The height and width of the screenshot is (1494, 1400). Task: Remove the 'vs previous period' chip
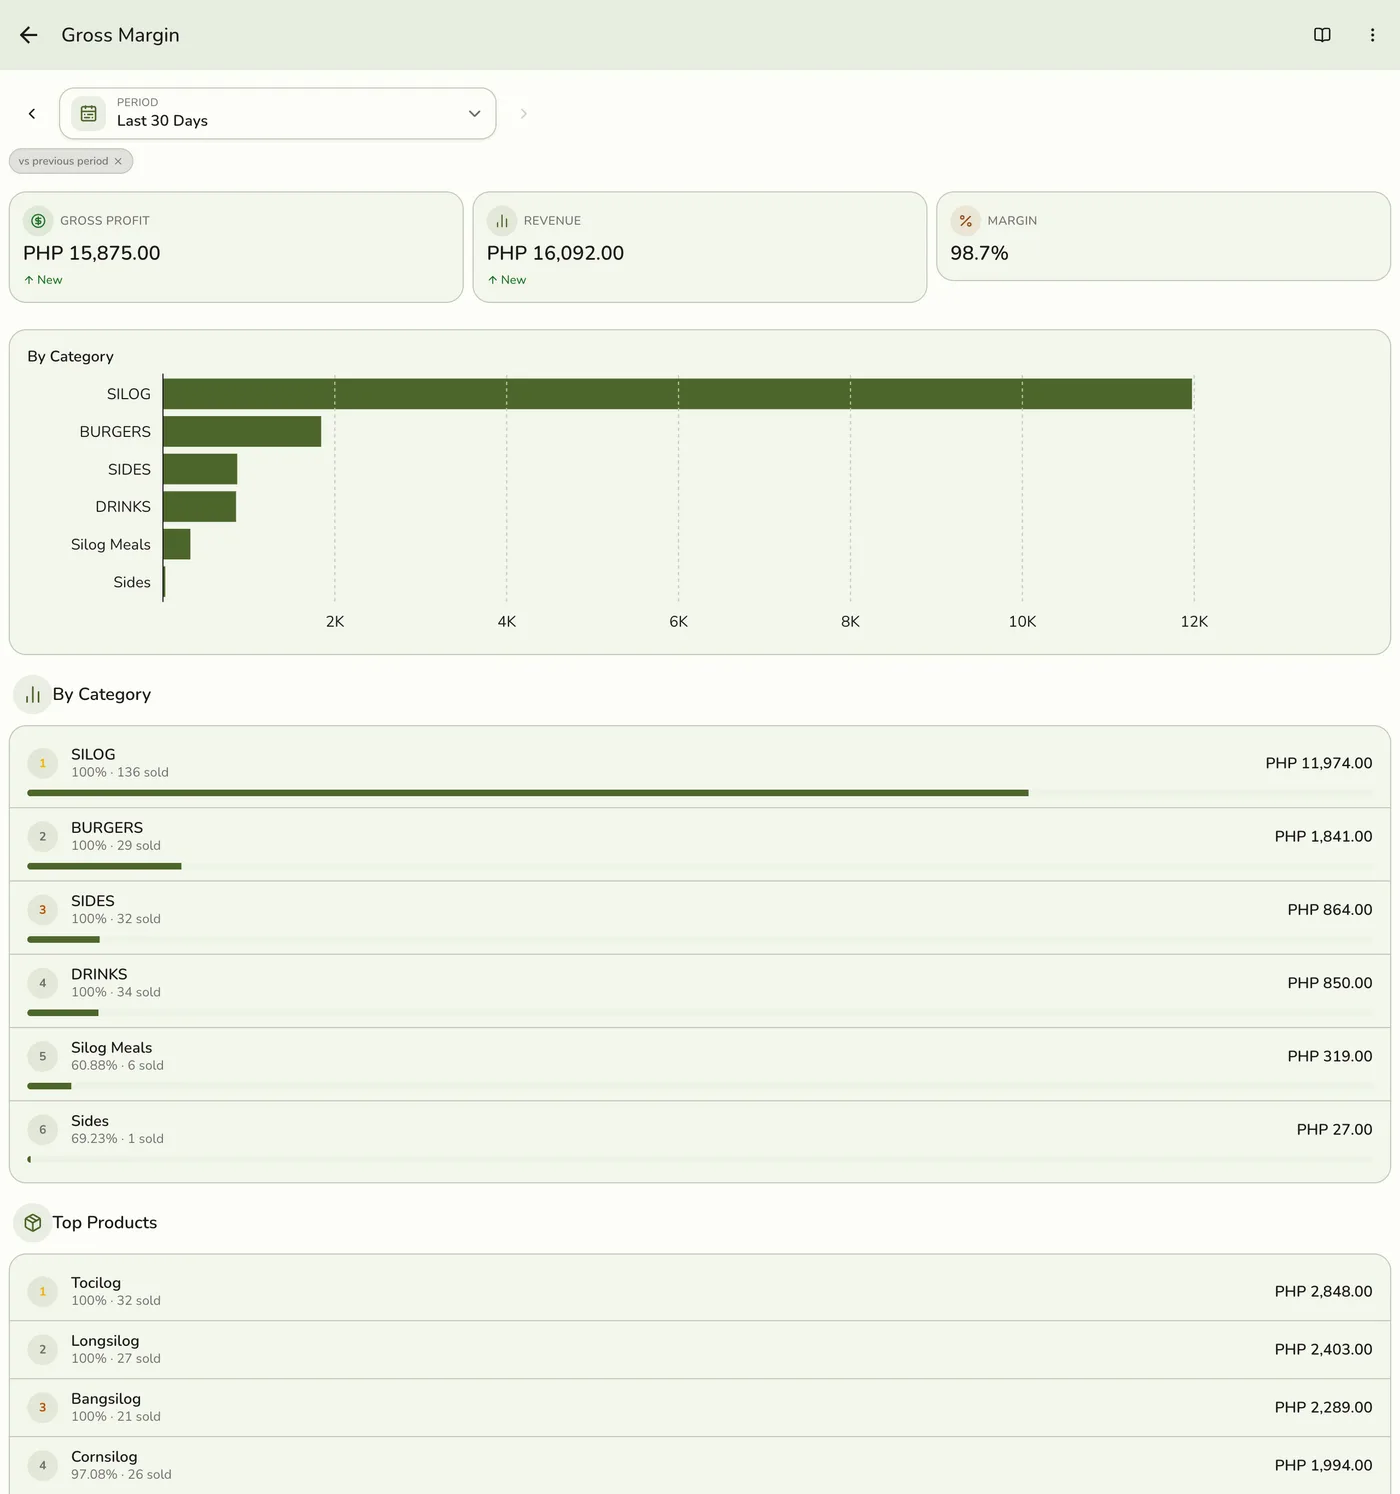click(x=118, y=161)
